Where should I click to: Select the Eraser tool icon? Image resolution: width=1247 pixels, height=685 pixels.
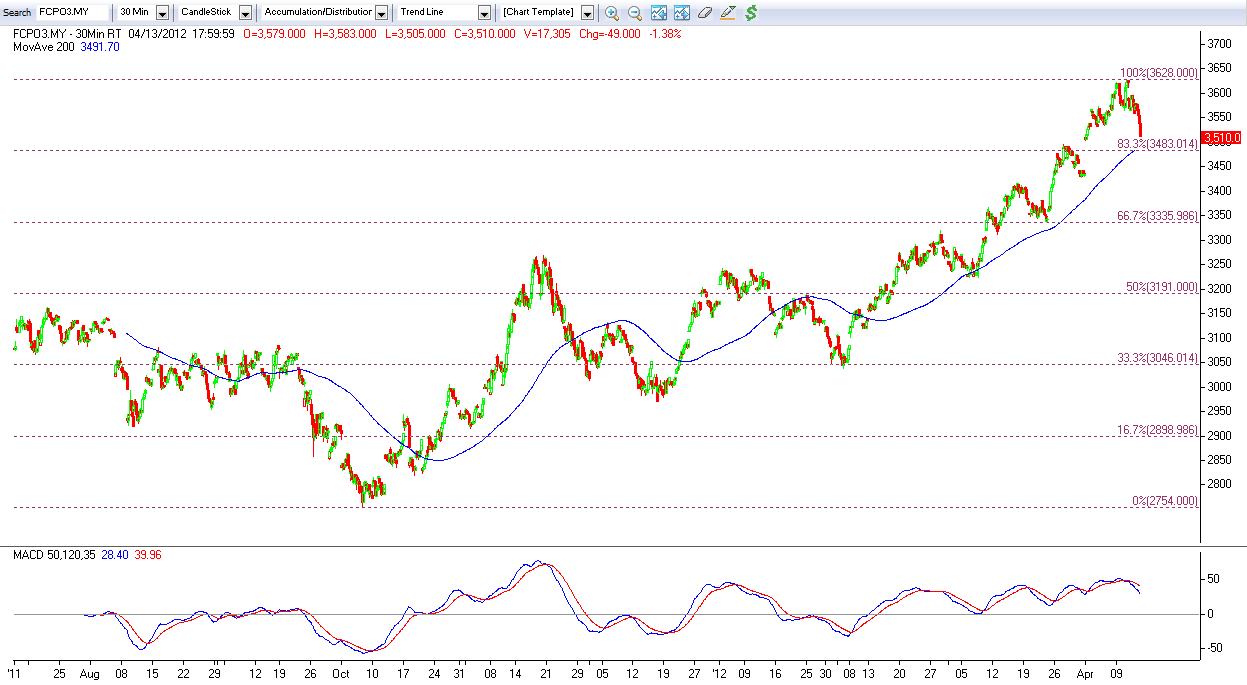[706, 12]
